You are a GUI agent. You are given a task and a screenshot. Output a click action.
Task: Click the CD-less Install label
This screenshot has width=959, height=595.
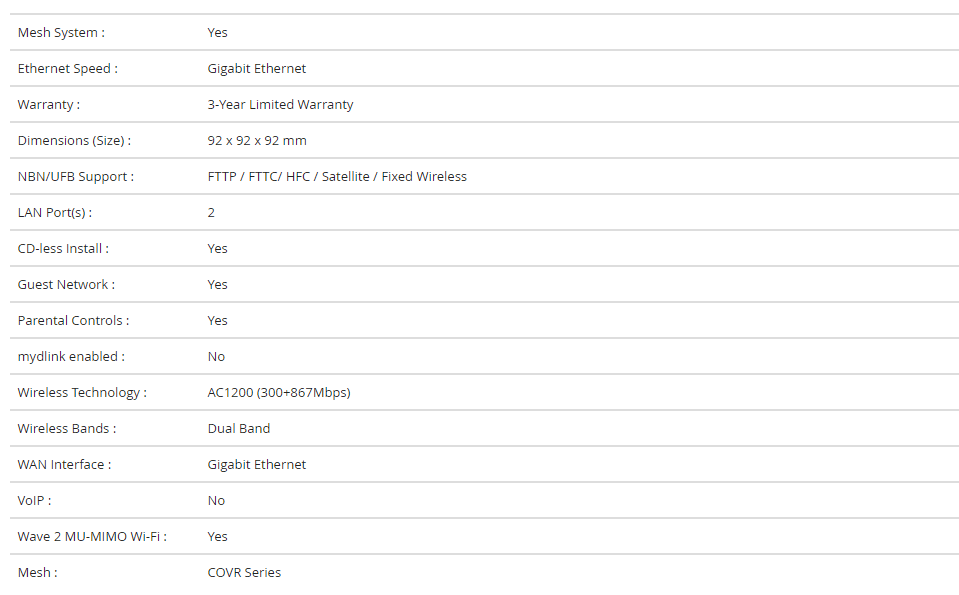pos(63,248)
